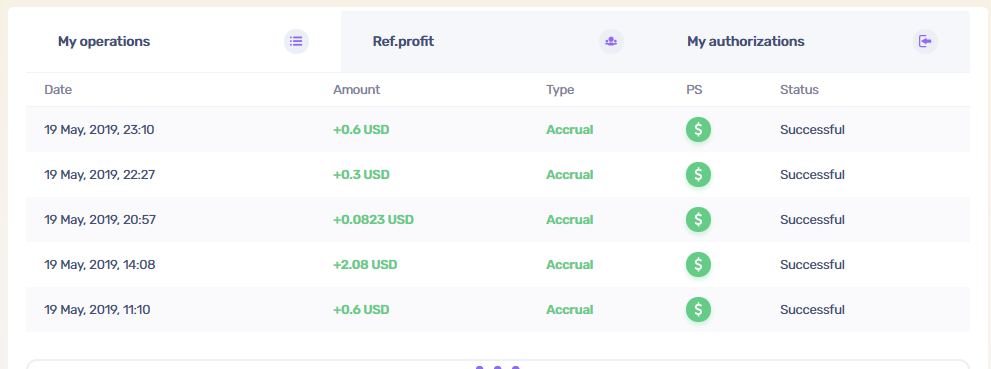991x369 pixels.
Task: Click the dollar icon in the 14:08 row
Action: (x=698, y=265)
